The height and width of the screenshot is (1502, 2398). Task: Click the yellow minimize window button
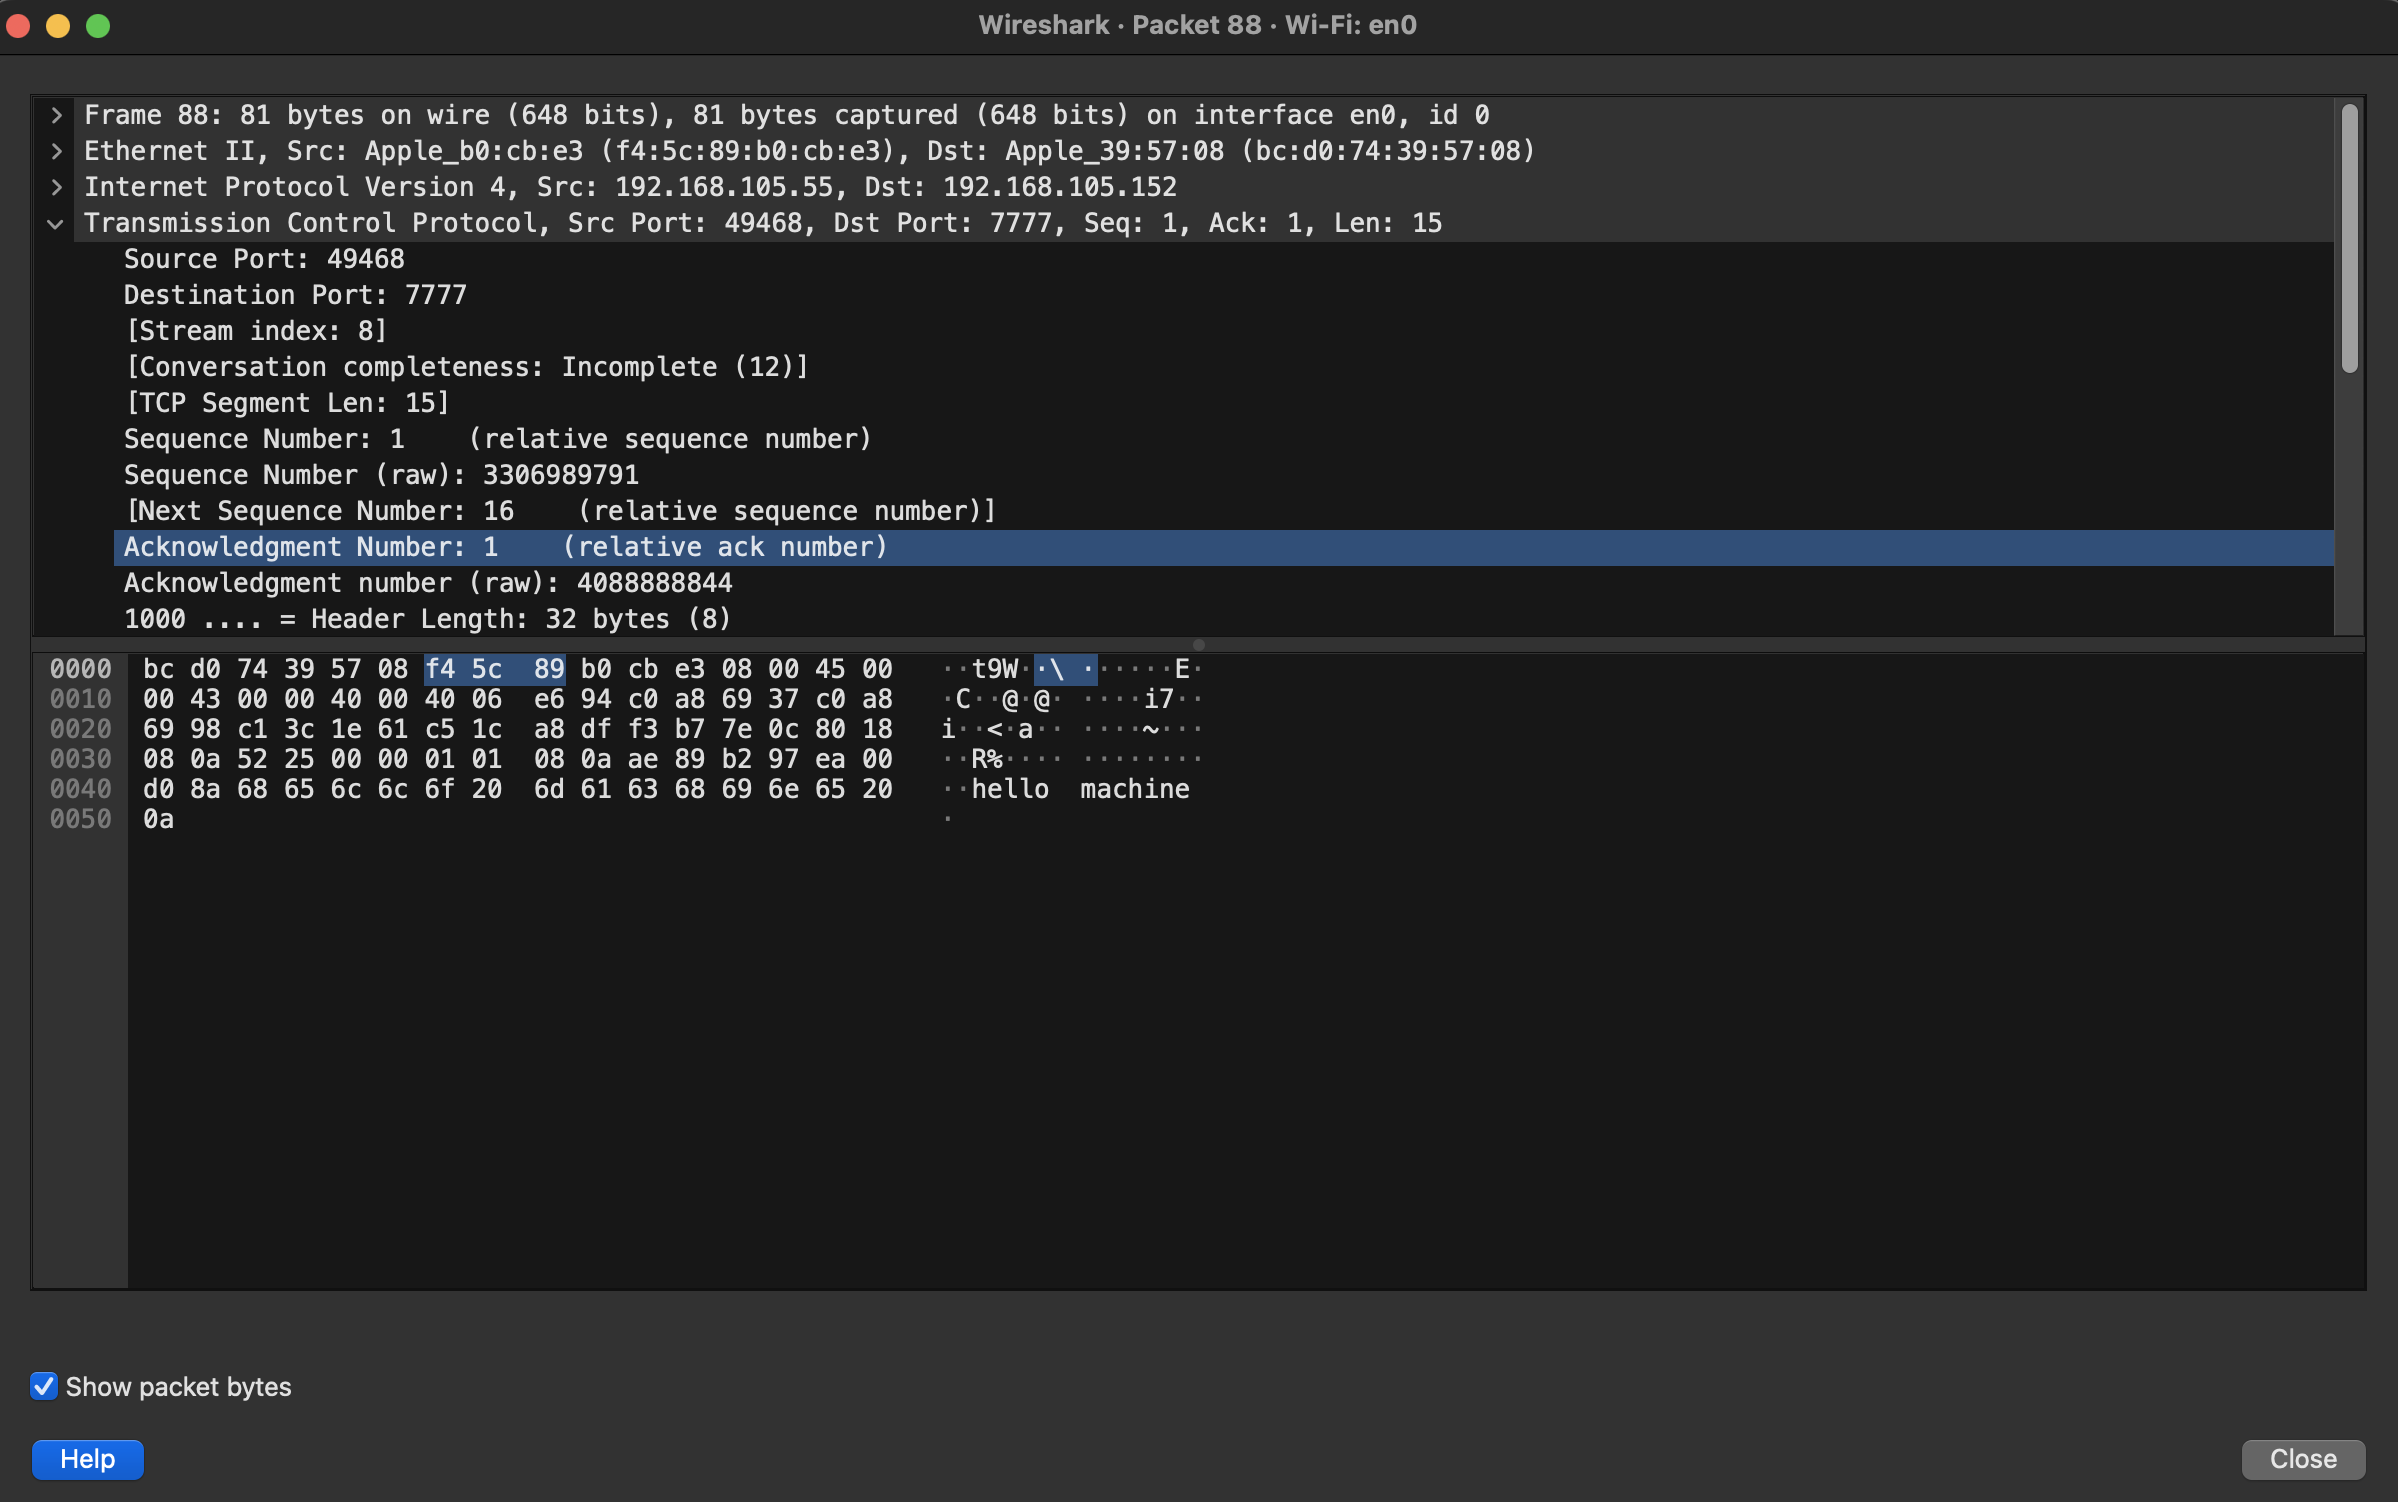point(58,26)
